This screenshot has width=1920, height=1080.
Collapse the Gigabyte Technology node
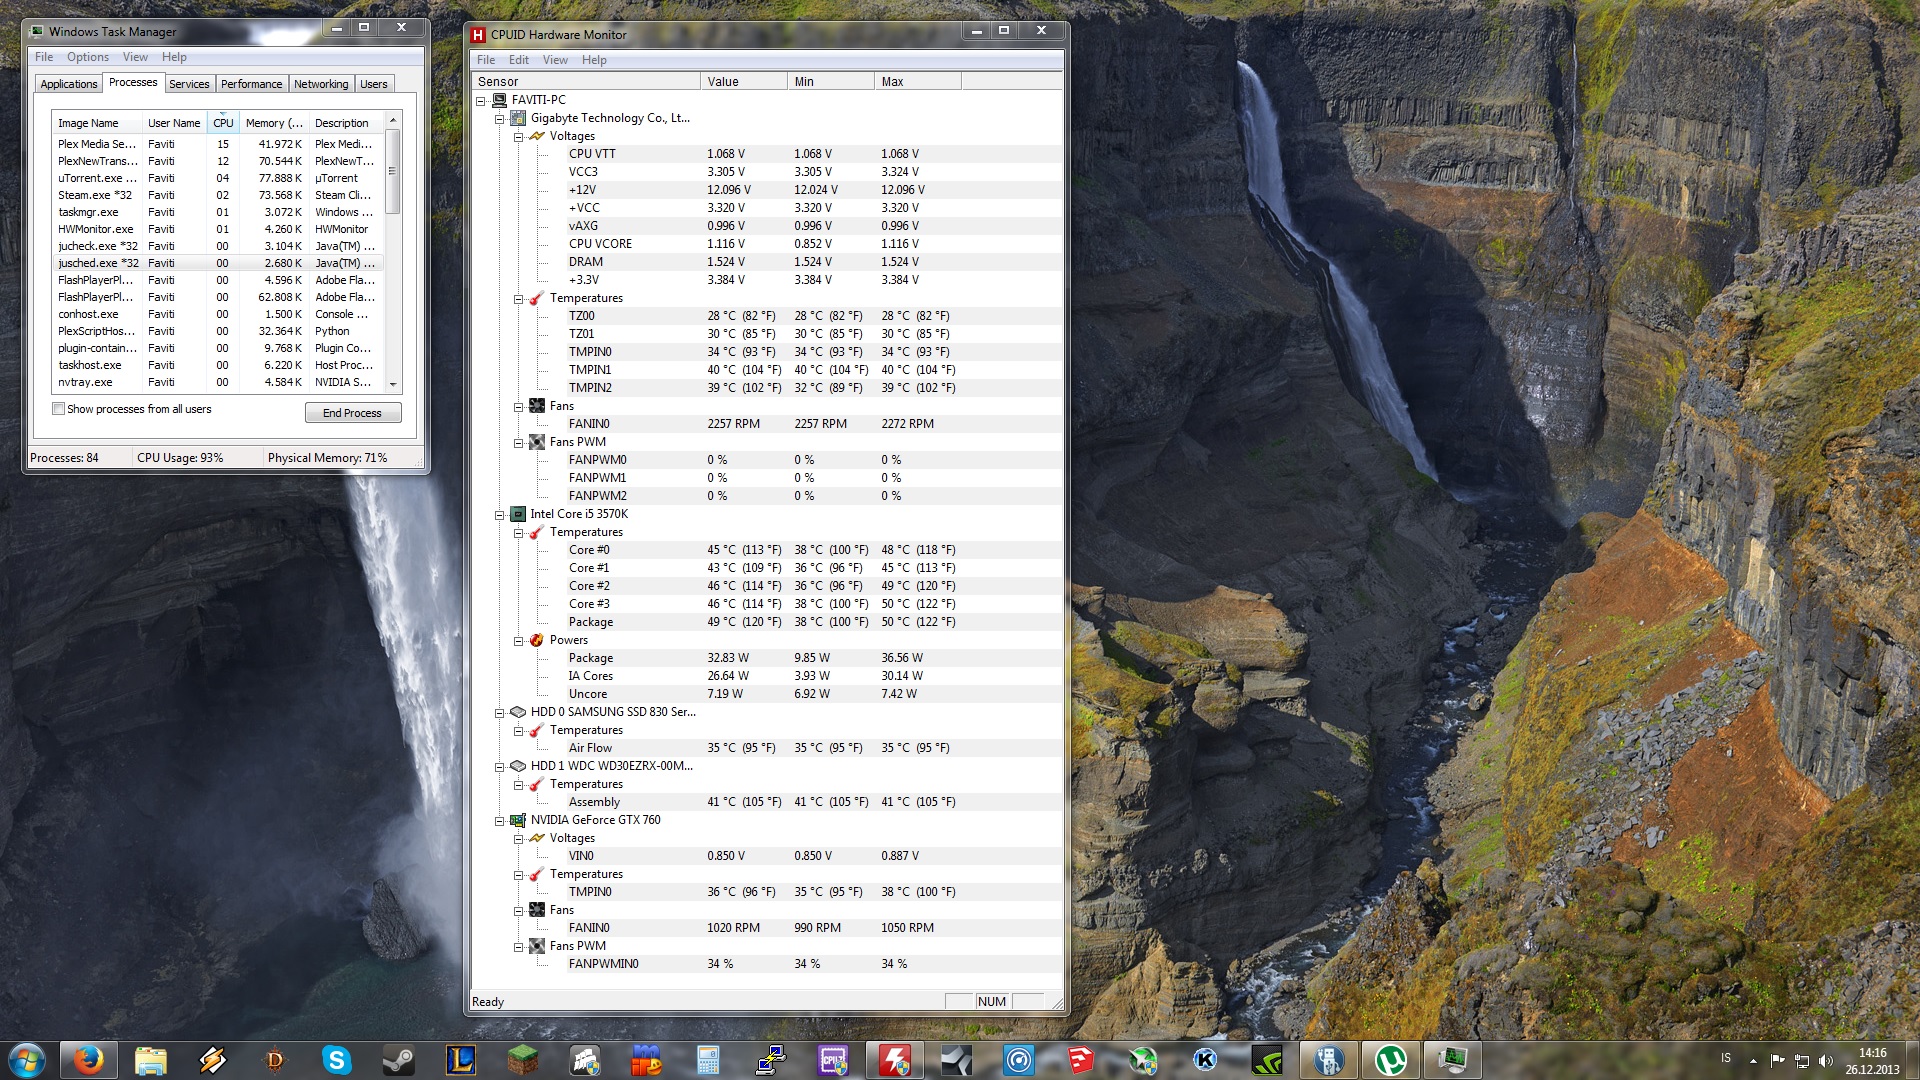tap(501, 118)
